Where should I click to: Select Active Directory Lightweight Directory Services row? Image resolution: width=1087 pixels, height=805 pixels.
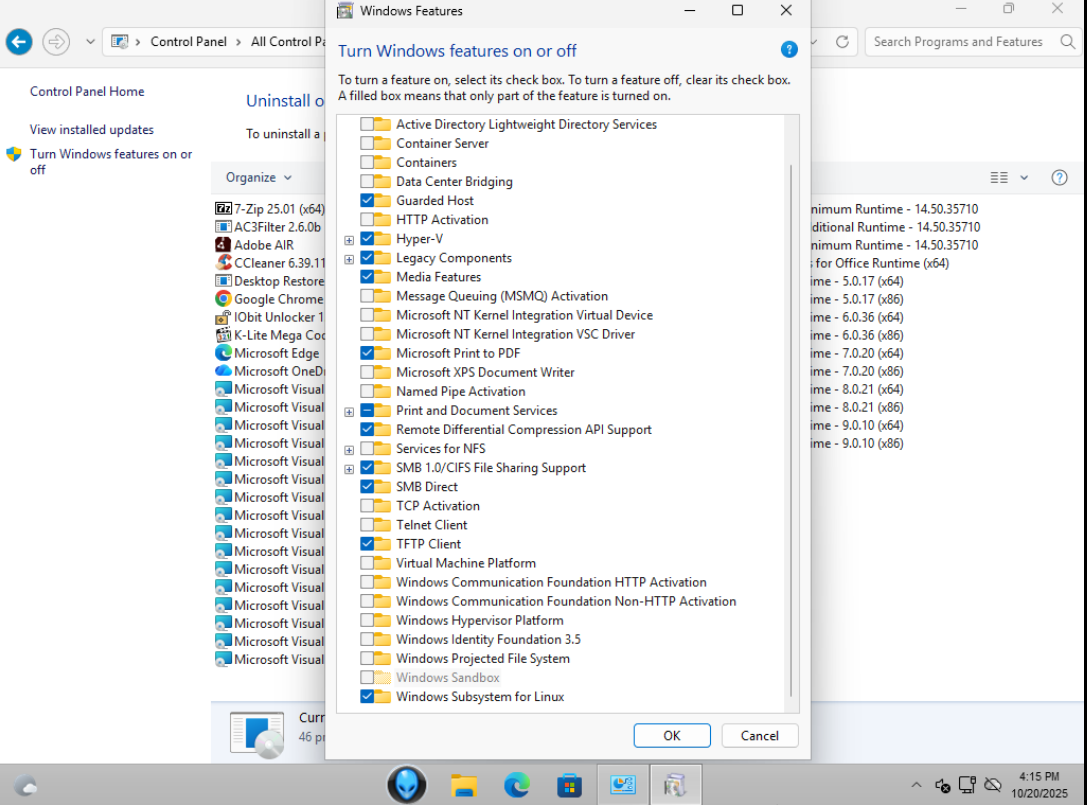pos(526,124)
